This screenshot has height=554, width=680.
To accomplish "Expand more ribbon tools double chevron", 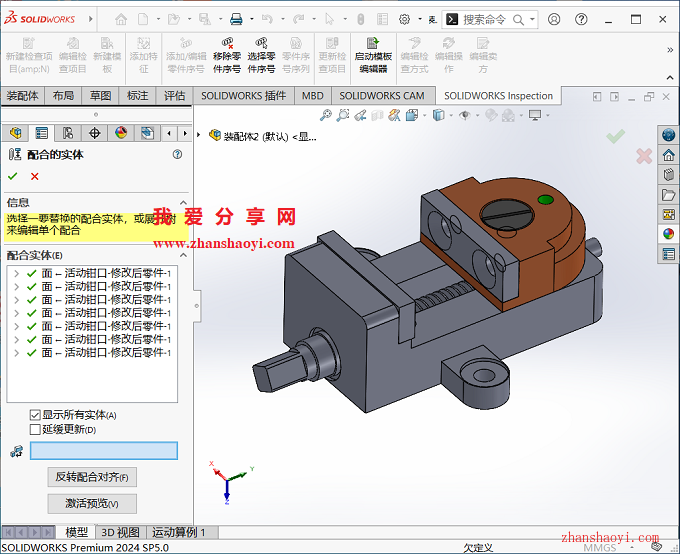I will pyautogui.click(x=670, y=50).
